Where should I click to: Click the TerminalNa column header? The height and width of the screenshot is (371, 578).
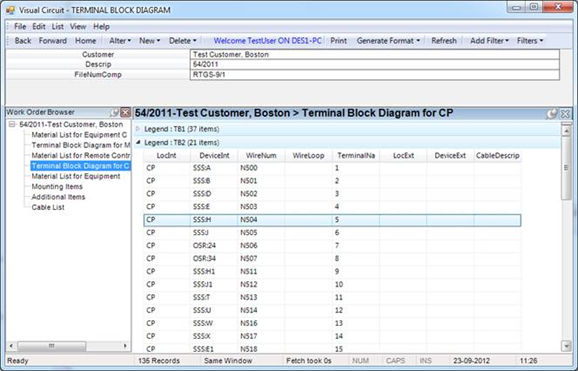(x=356, y=156)
